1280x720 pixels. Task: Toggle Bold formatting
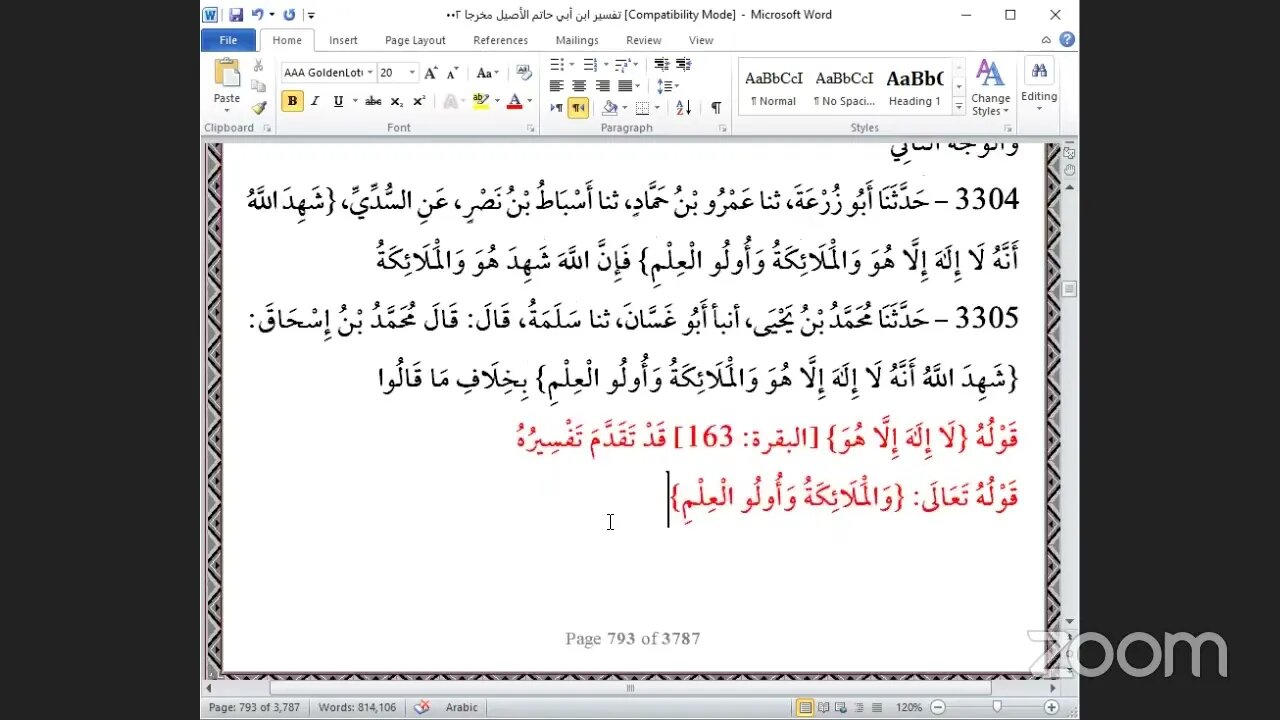[292, 101]
